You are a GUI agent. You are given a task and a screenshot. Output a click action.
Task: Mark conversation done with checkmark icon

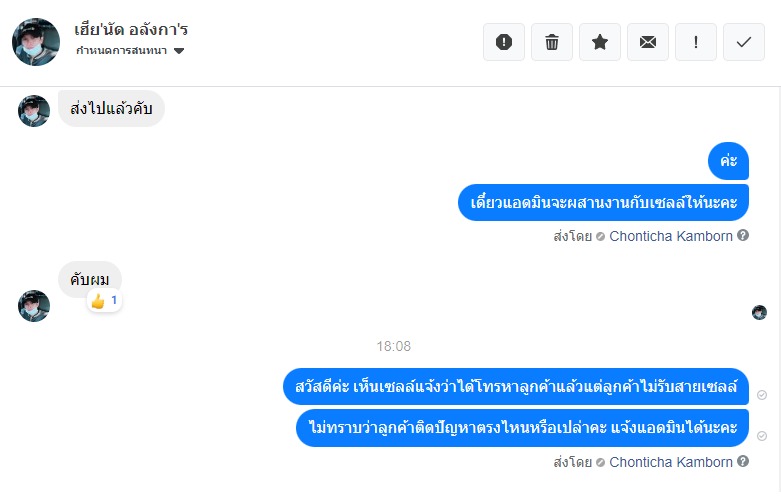coord(744,42)
